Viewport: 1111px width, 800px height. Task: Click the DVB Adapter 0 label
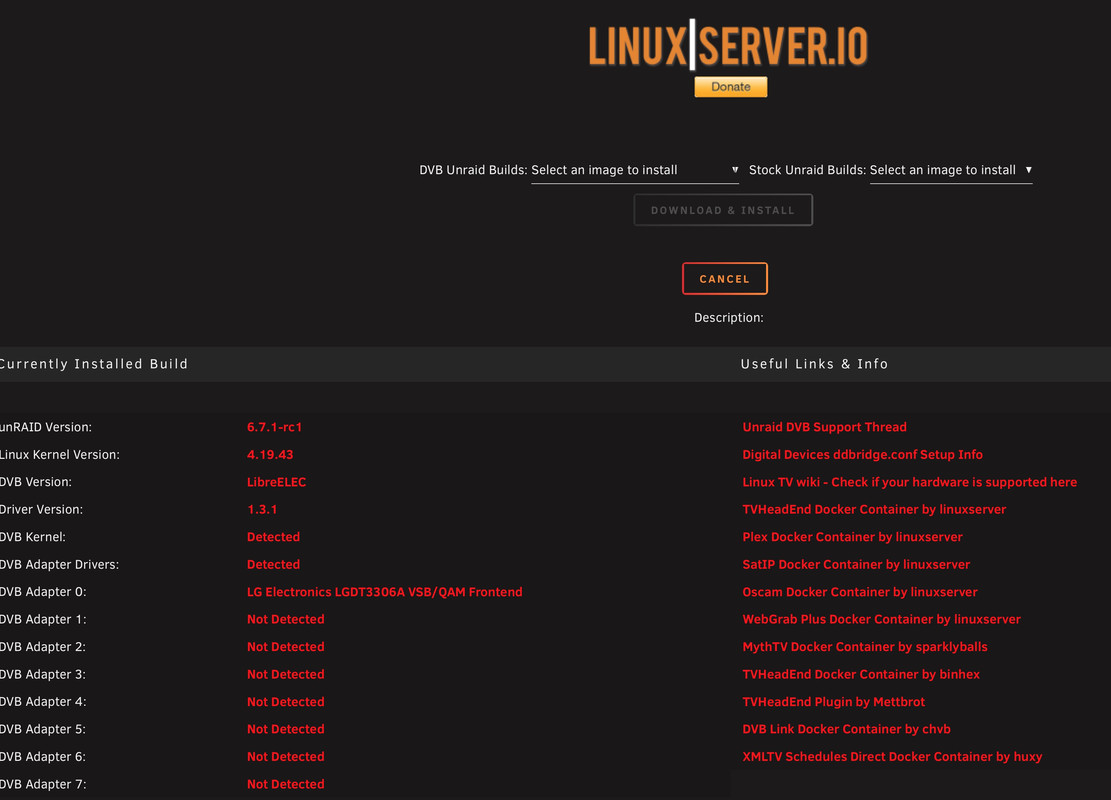[x=43, y=592]
